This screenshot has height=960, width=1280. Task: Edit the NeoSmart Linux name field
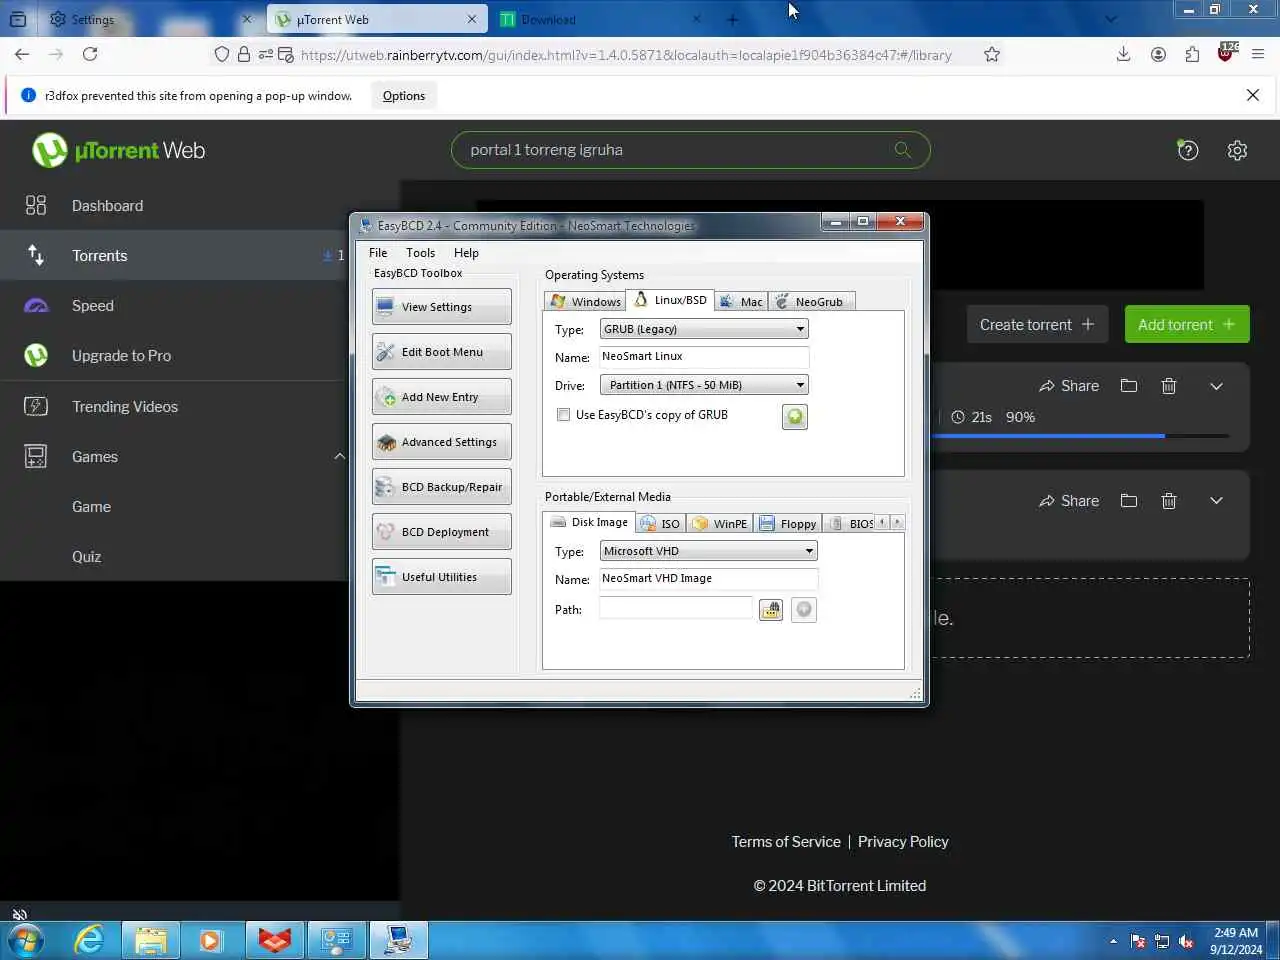704,357
